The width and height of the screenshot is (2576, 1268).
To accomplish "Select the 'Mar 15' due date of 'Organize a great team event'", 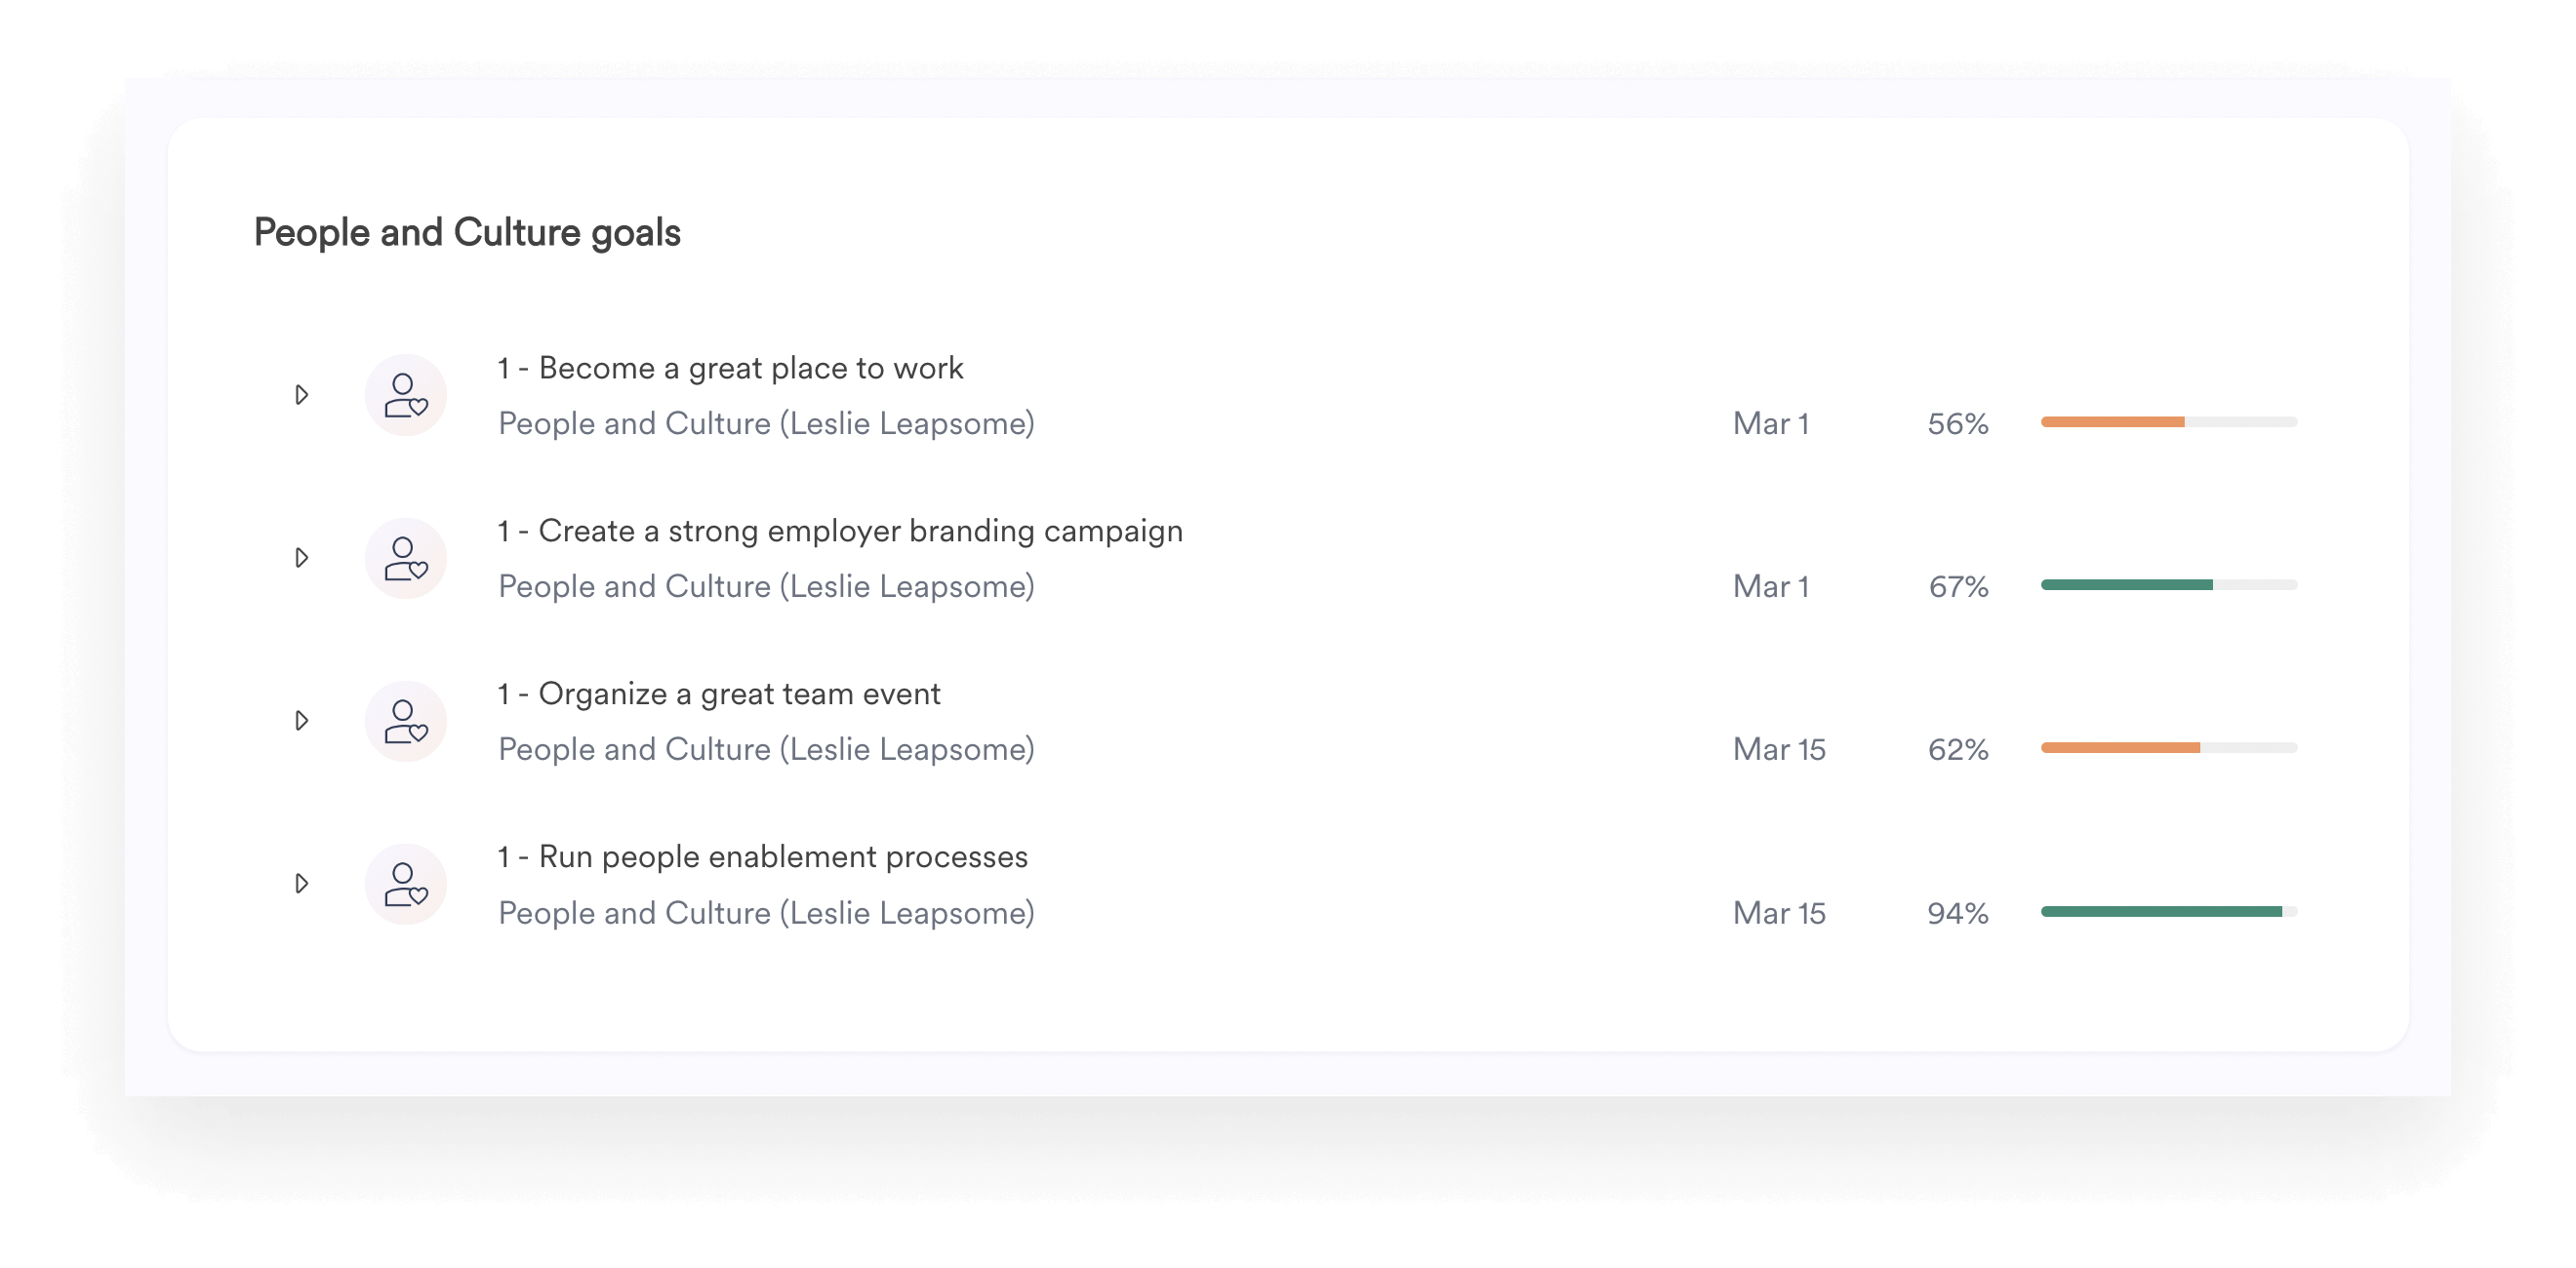I will pos(1778,748).
